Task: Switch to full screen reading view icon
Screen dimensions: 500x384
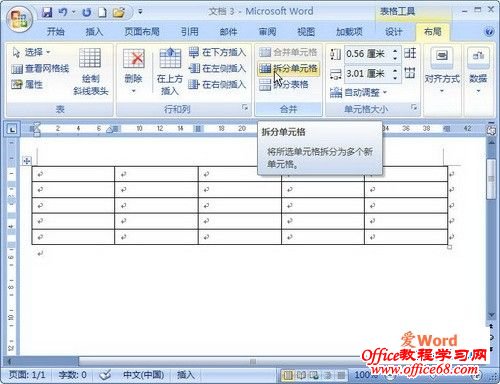Action: point(301,375)
